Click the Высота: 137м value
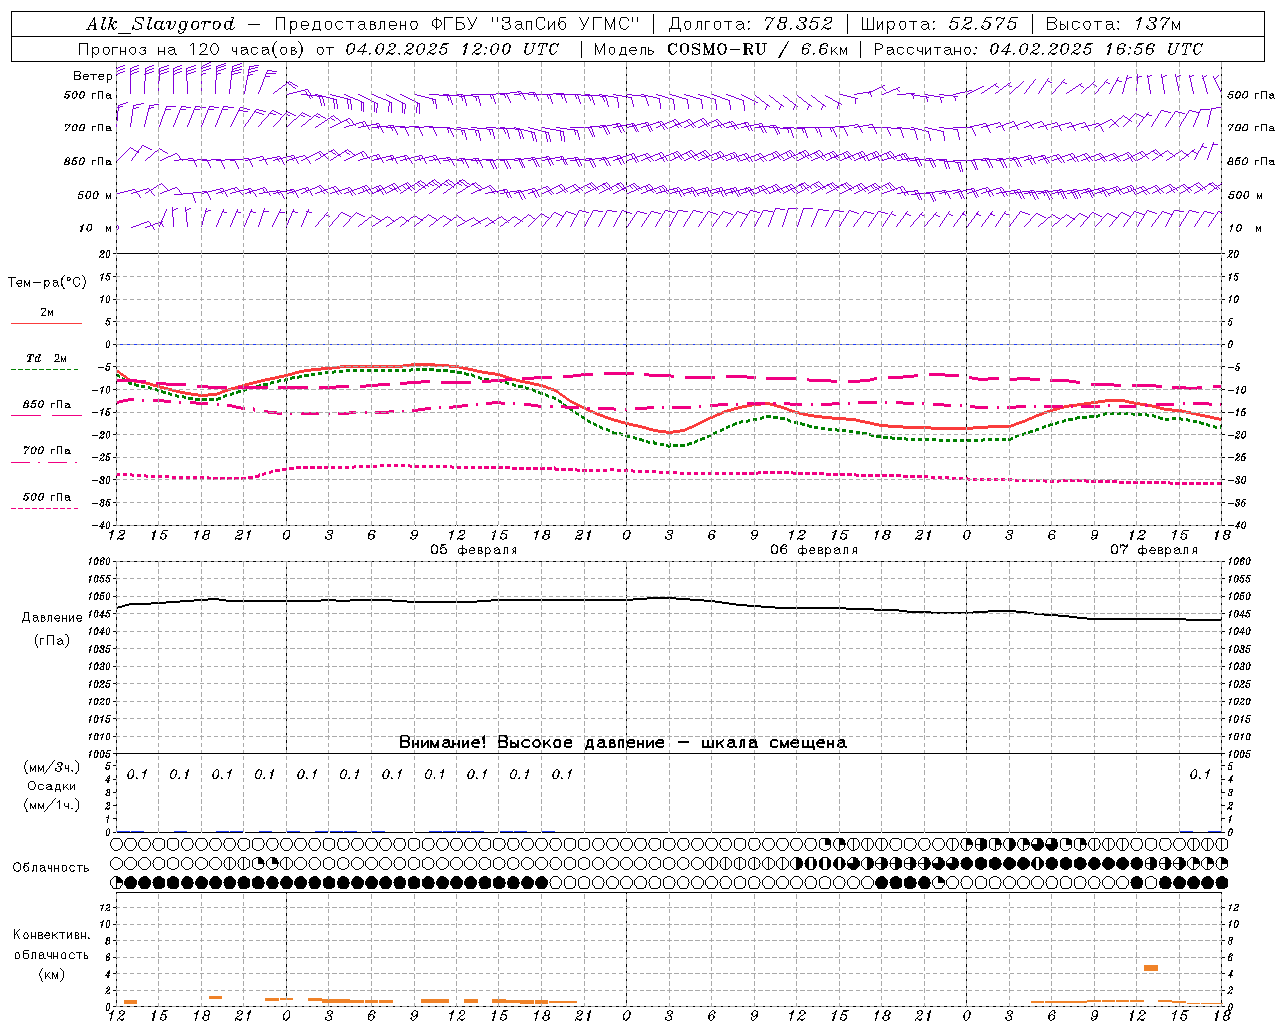The image size is (1280, 1024). point(1113,24)
